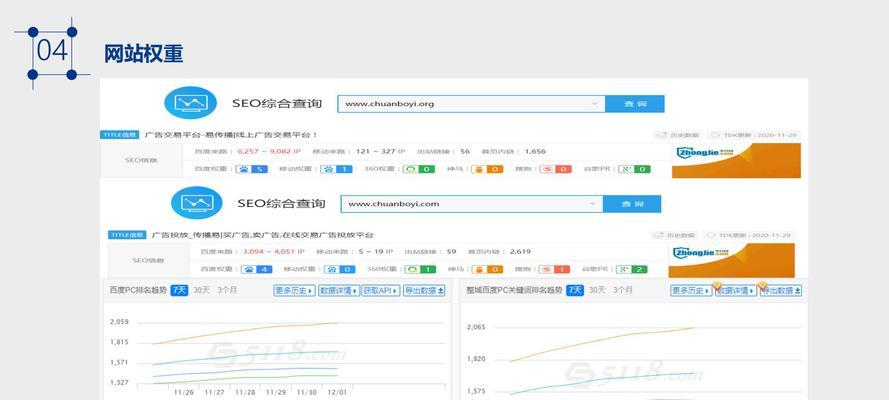The width and height of the screenshot is (889, 400).
Task: Click homepage internal links value 2,619
Action: tap(520, 252)
